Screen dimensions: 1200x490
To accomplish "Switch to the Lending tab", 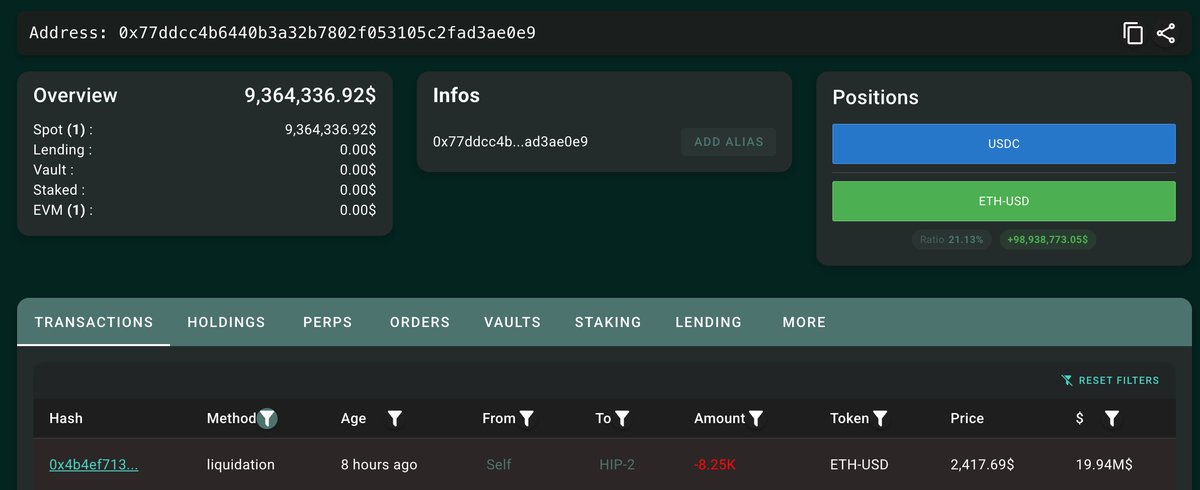I will point(709,322).
